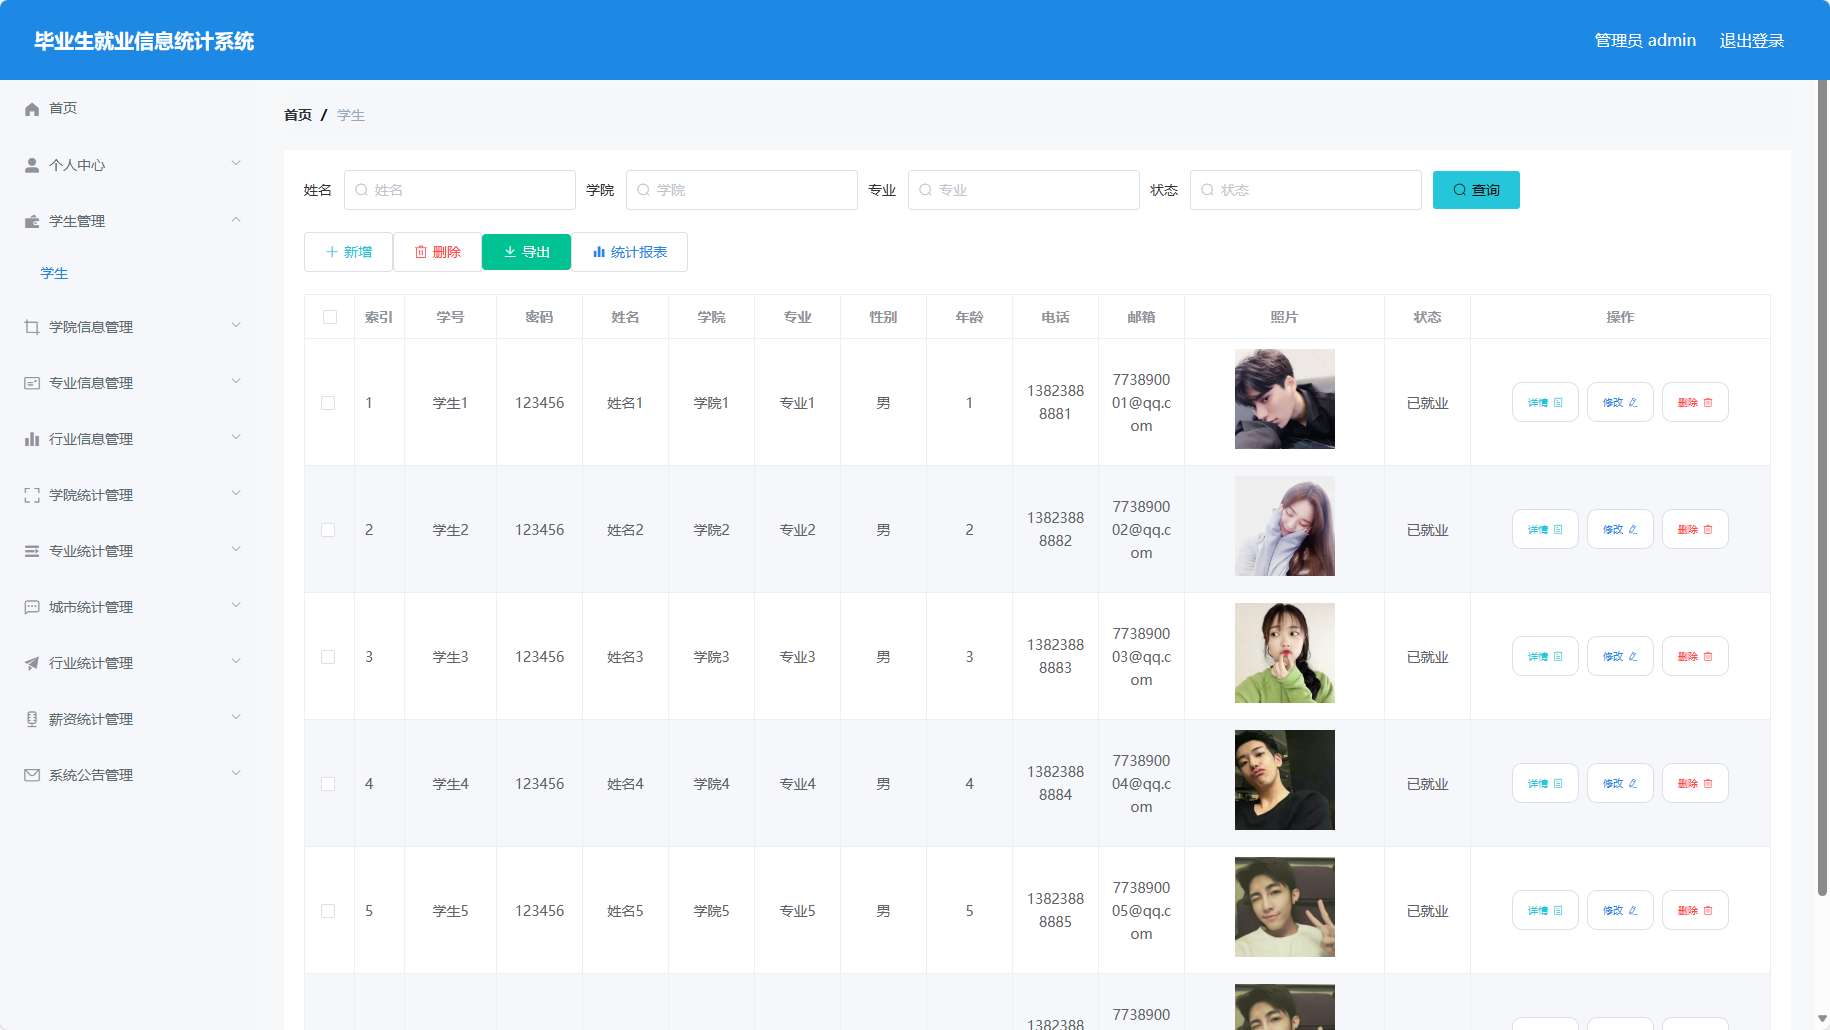Click the crop icon beside 学院信息管理
This screenshot has width=1830, height=1030.
[32, 327]
